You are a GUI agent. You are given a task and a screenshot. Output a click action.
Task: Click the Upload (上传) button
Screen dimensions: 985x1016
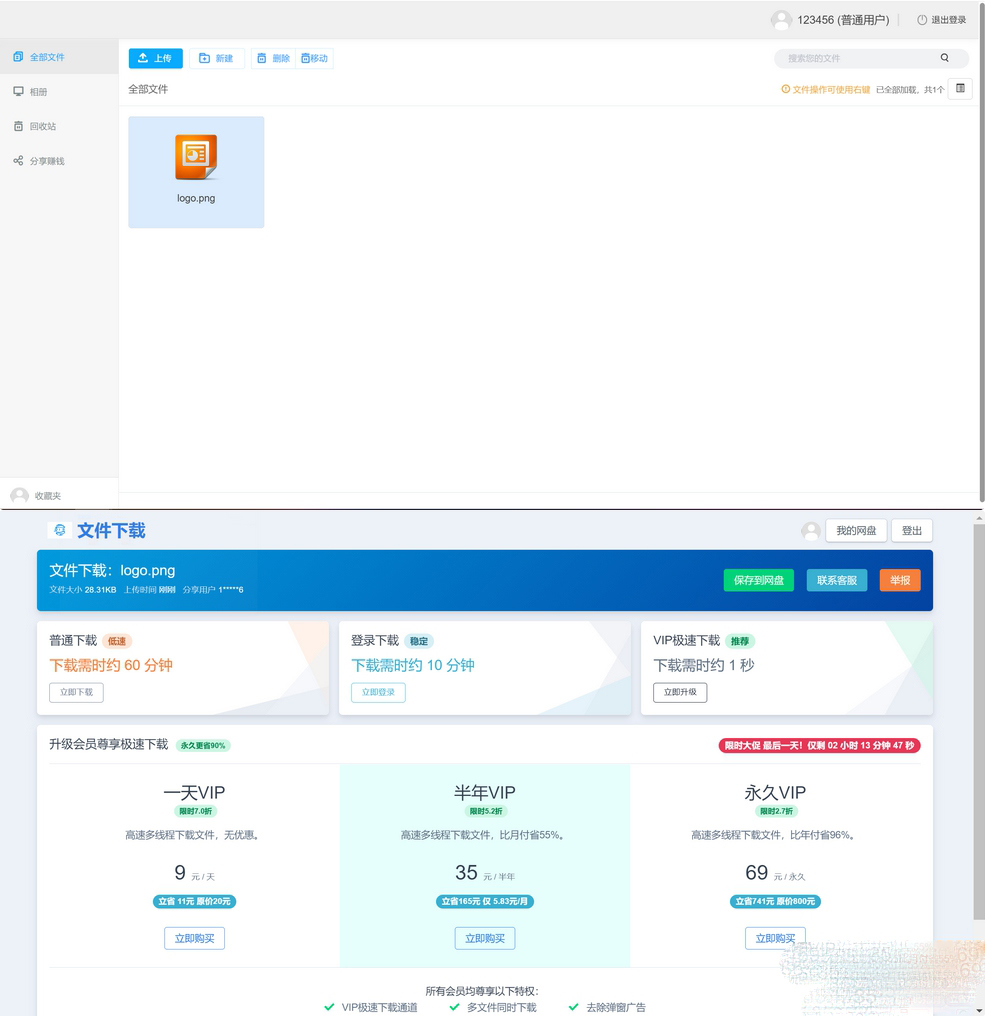point(155,58)
